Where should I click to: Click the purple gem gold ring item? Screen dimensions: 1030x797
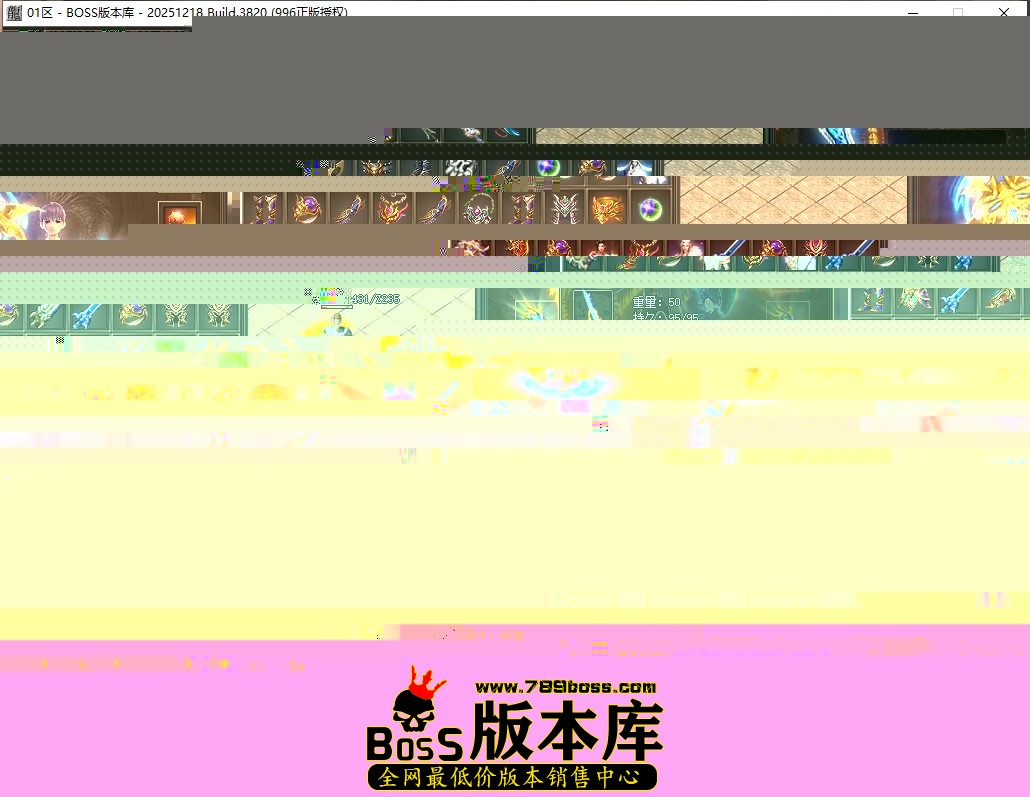(x=307, y=209)
